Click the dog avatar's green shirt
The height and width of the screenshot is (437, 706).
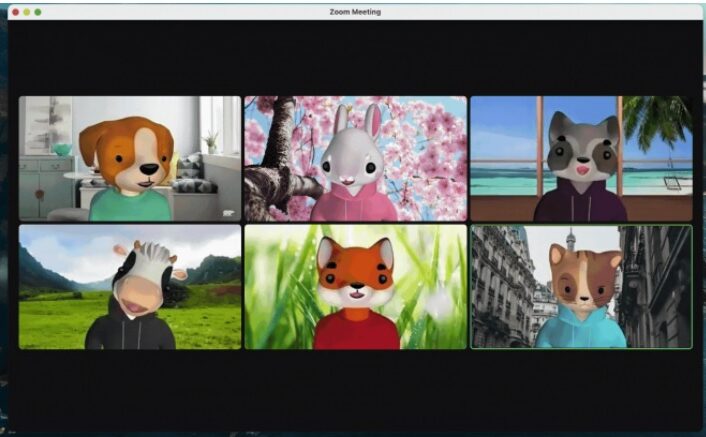[x=130, y=205]
